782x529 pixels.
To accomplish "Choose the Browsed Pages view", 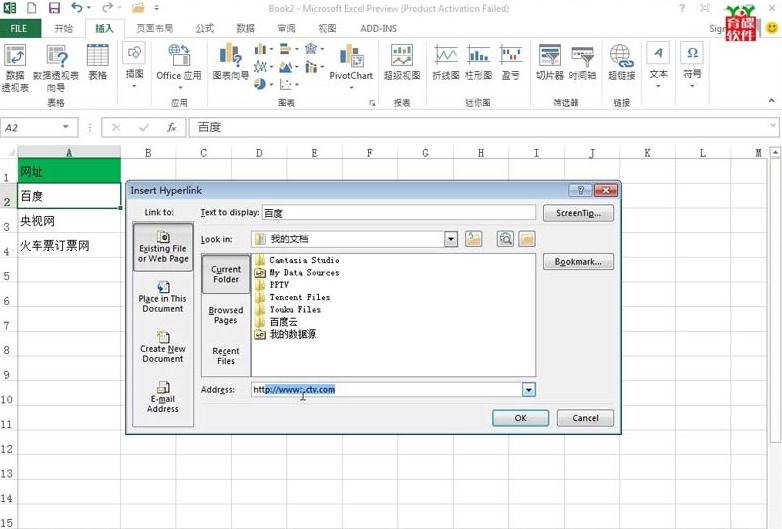I will click(226, 315).
